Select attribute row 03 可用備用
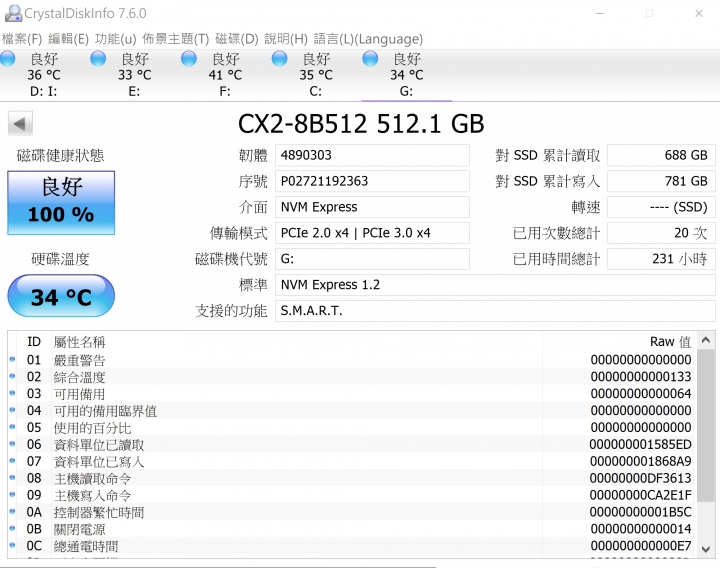This screenshot has width=720, height=568. [352, 394]
